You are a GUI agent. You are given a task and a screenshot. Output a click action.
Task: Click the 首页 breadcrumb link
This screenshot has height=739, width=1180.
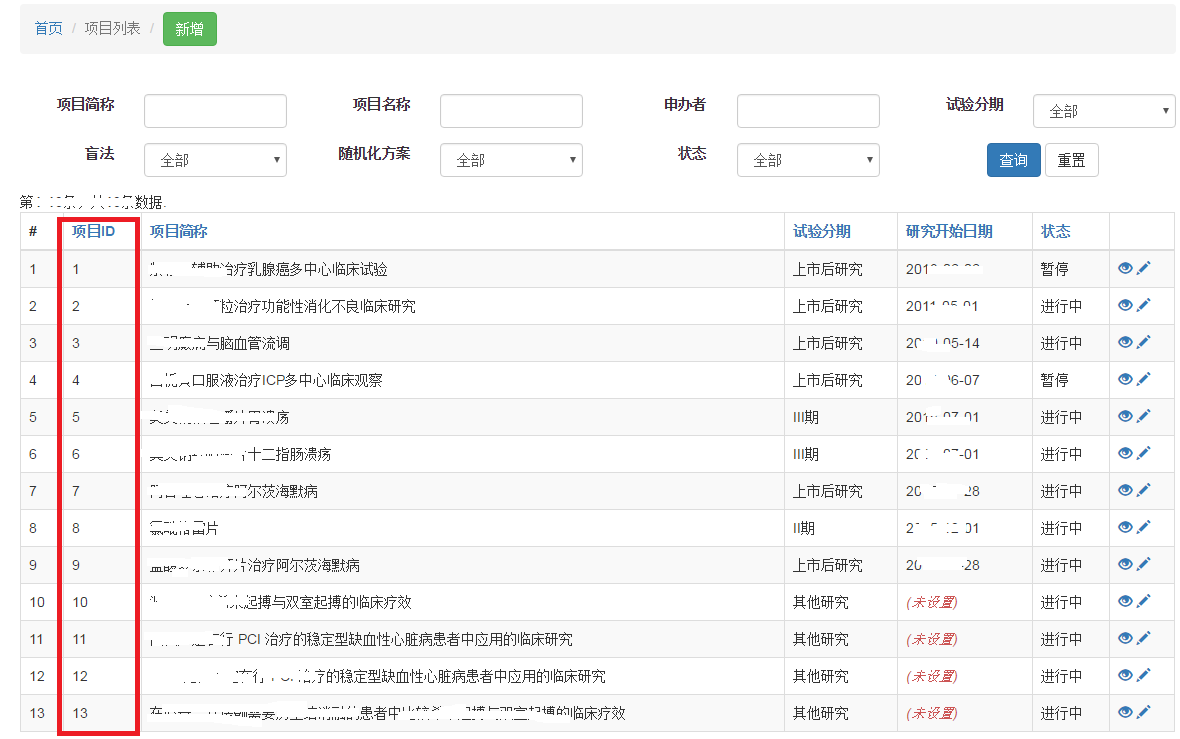pyautogui.click(x=48, y=28)
